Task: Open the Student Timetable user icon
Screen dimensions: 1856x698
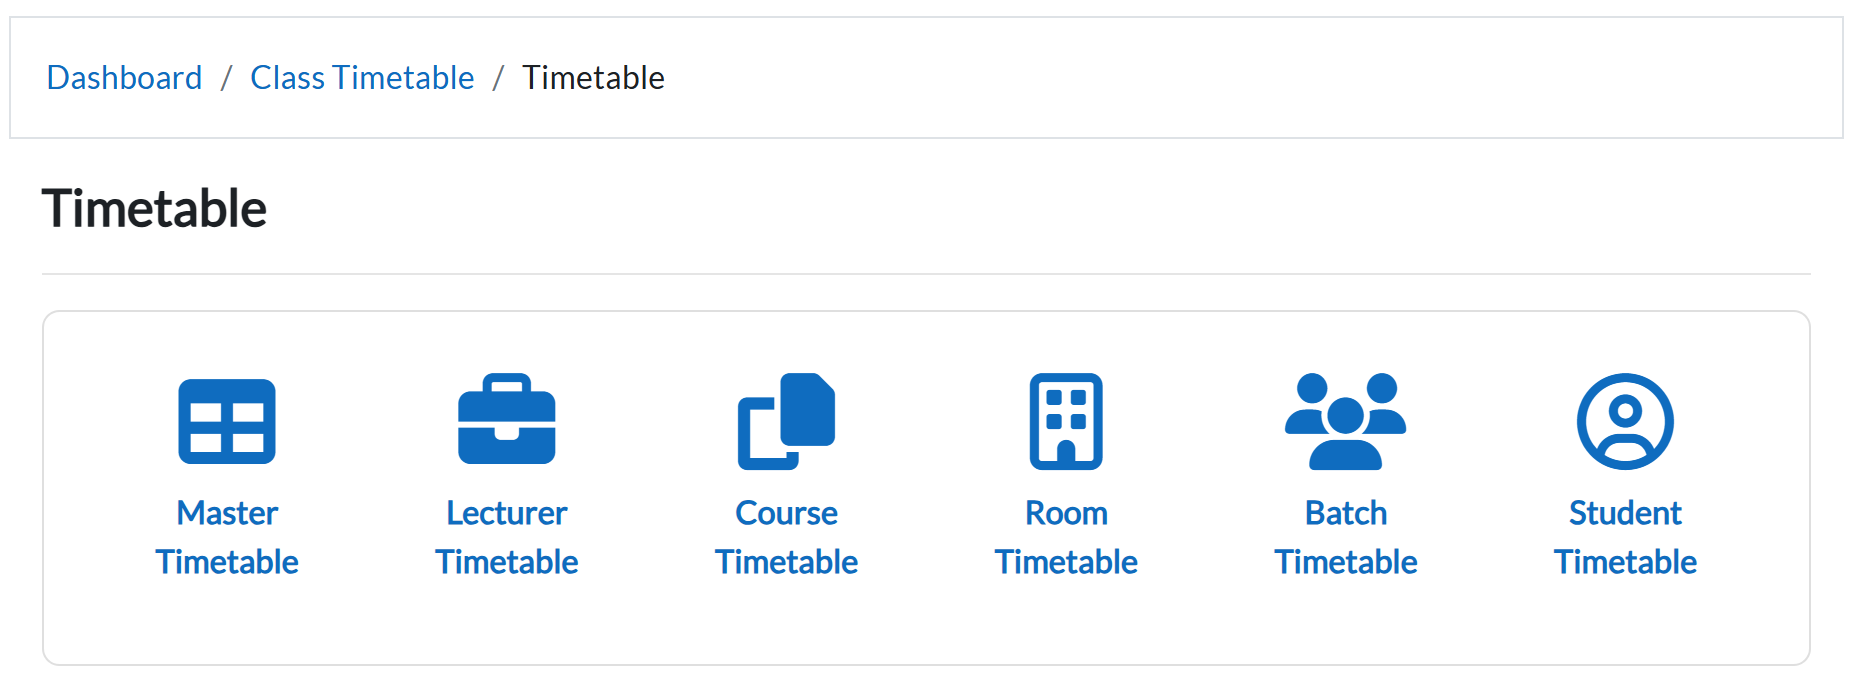Action: [x=1625, y=421]
